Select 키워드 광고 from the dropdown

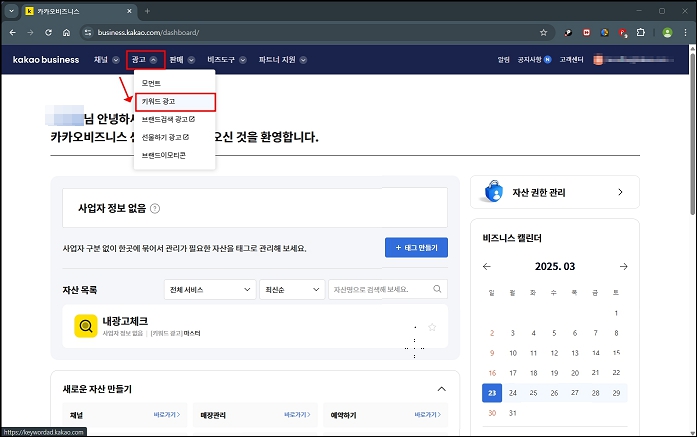point(175,102)
